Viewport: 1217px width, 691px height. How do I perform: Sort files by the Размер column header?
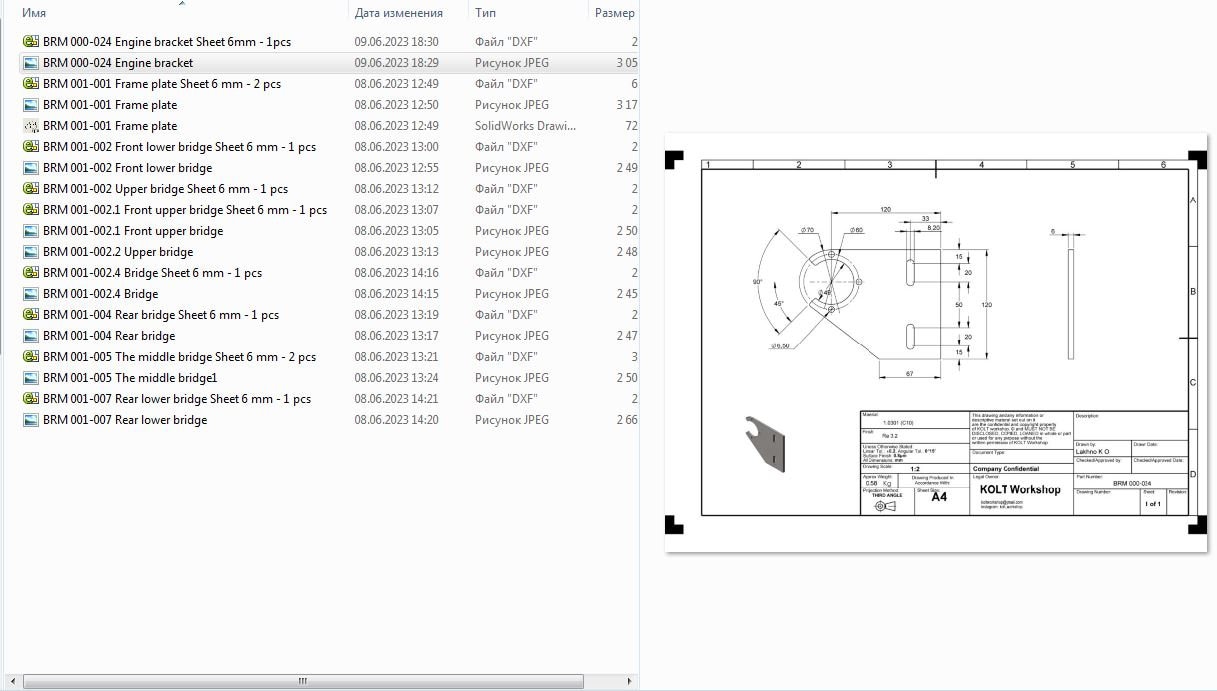click(x=614, y=12)
